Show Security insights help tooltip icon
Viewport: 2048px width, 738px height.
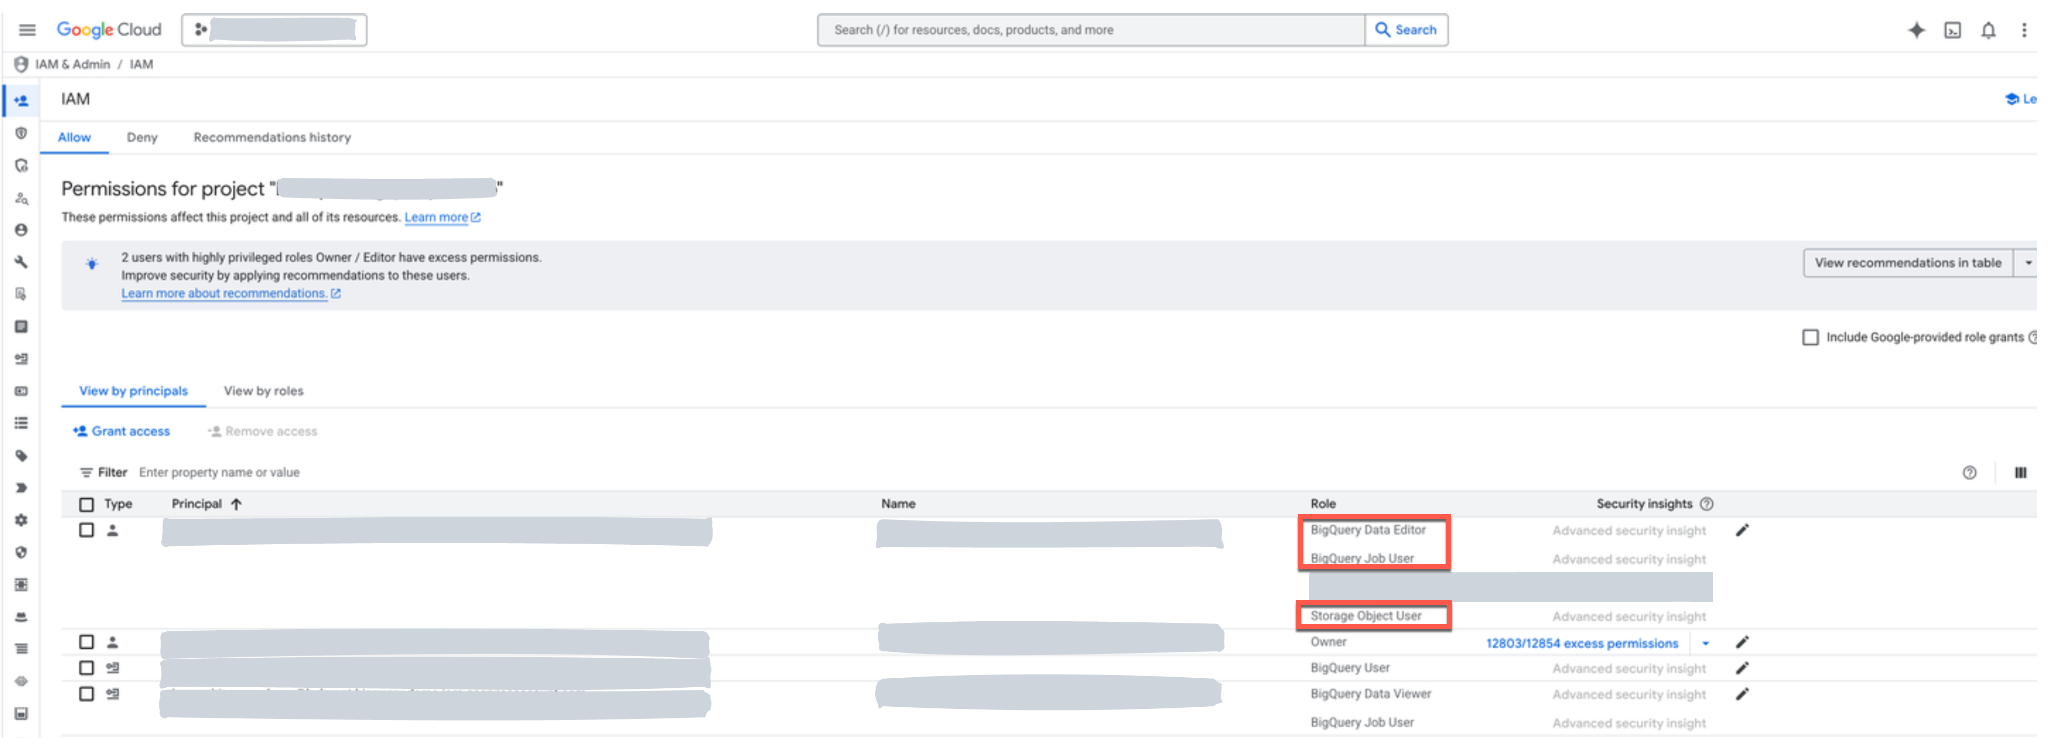point(1707,504)
